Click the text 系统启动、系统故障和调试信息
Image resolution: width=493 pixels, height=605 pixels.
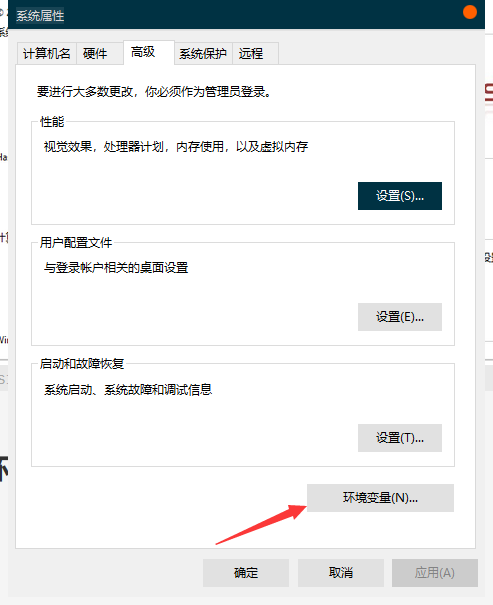click(128, 390)
